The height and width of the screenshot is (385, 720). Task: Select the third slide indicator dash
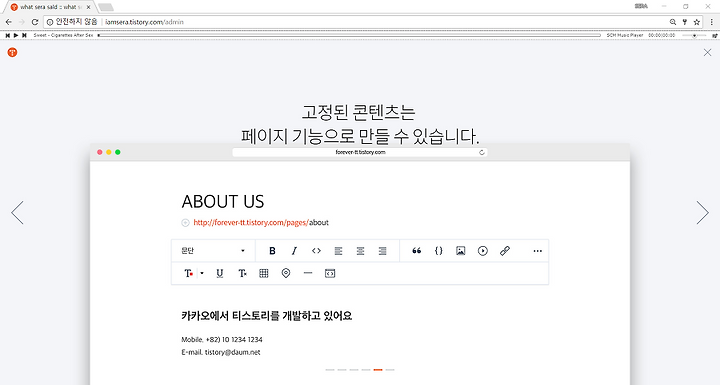(x=354, y=369)
